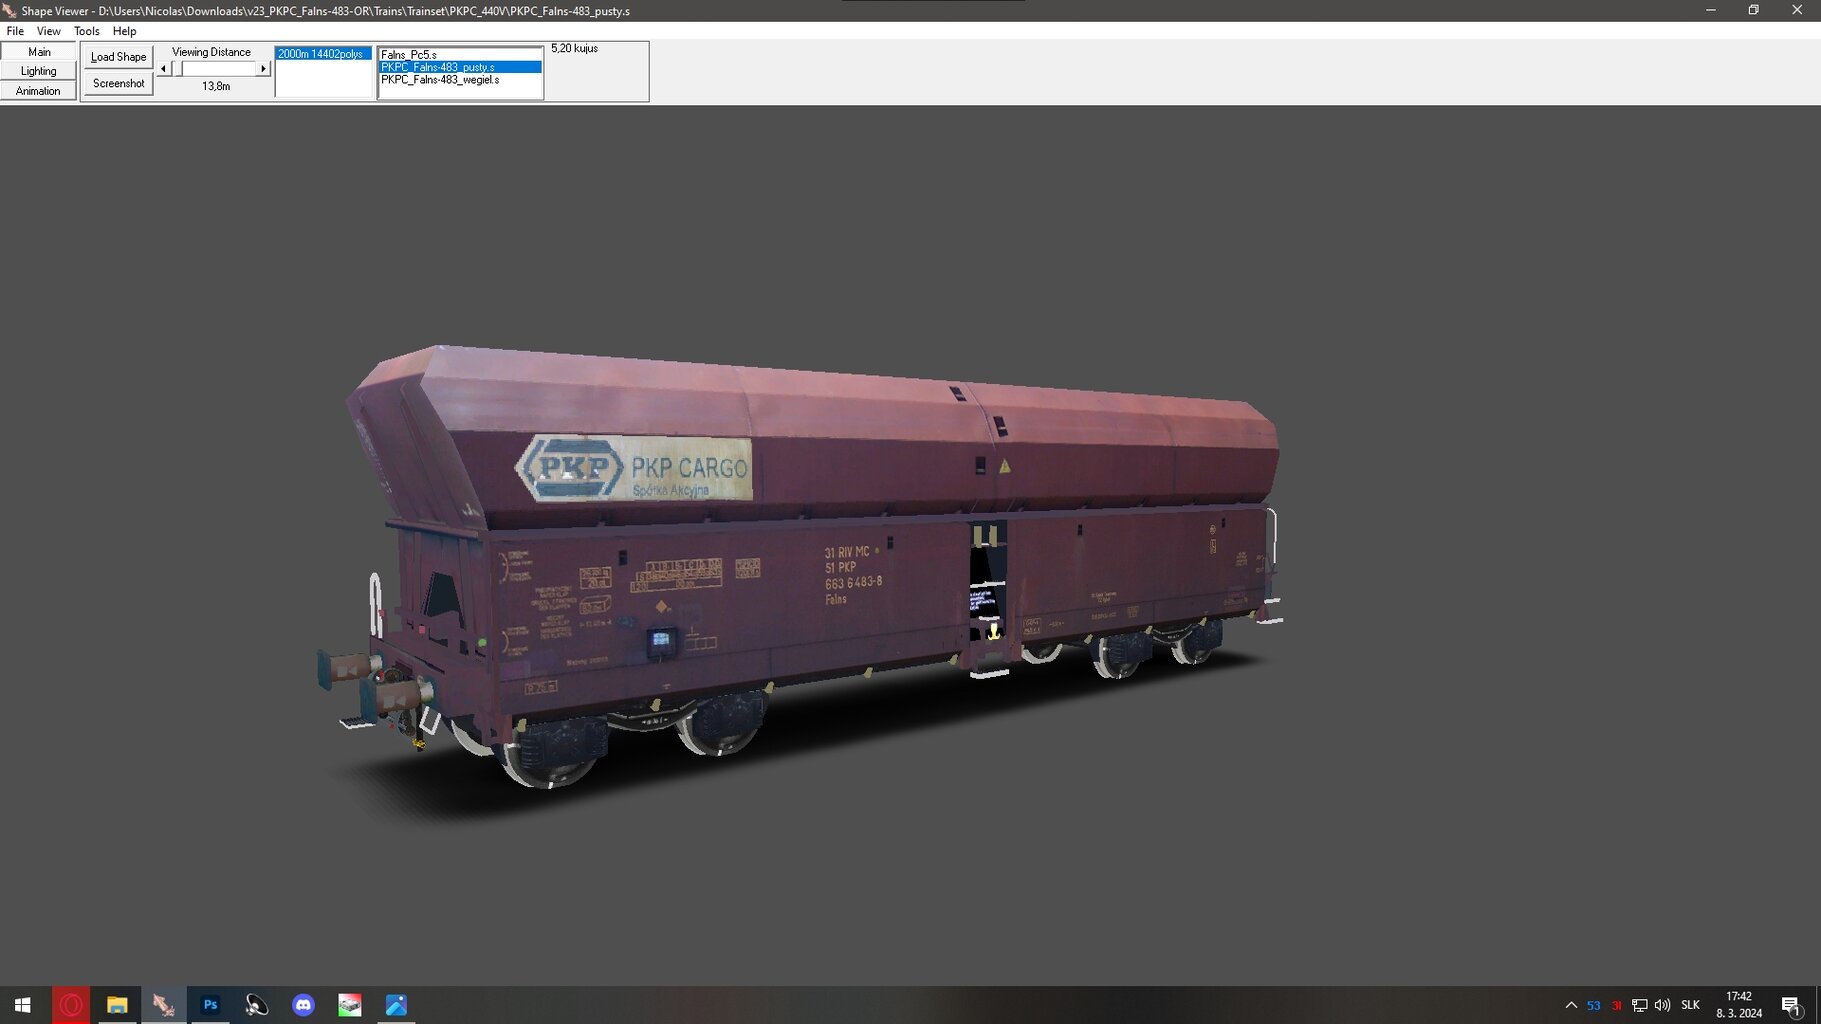Show hidden system tray icons

point(1571,1005)
